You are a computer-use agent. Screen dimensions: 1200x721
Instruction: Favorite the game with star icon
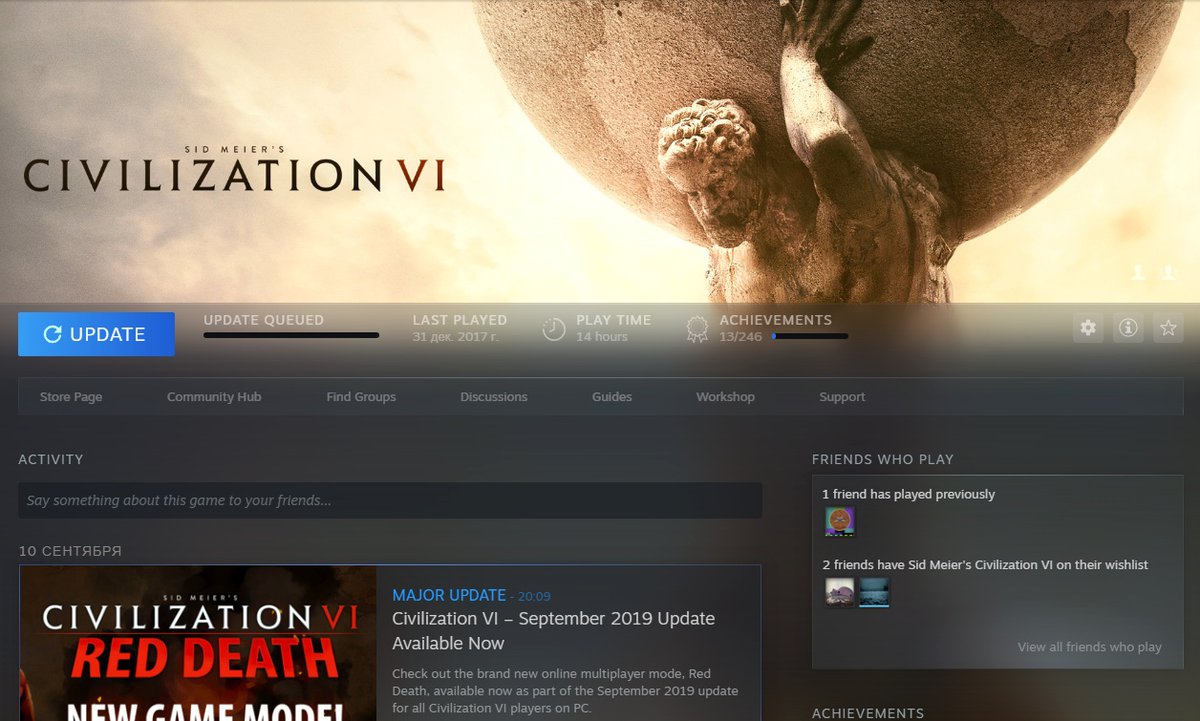[x=1167, y=328]
